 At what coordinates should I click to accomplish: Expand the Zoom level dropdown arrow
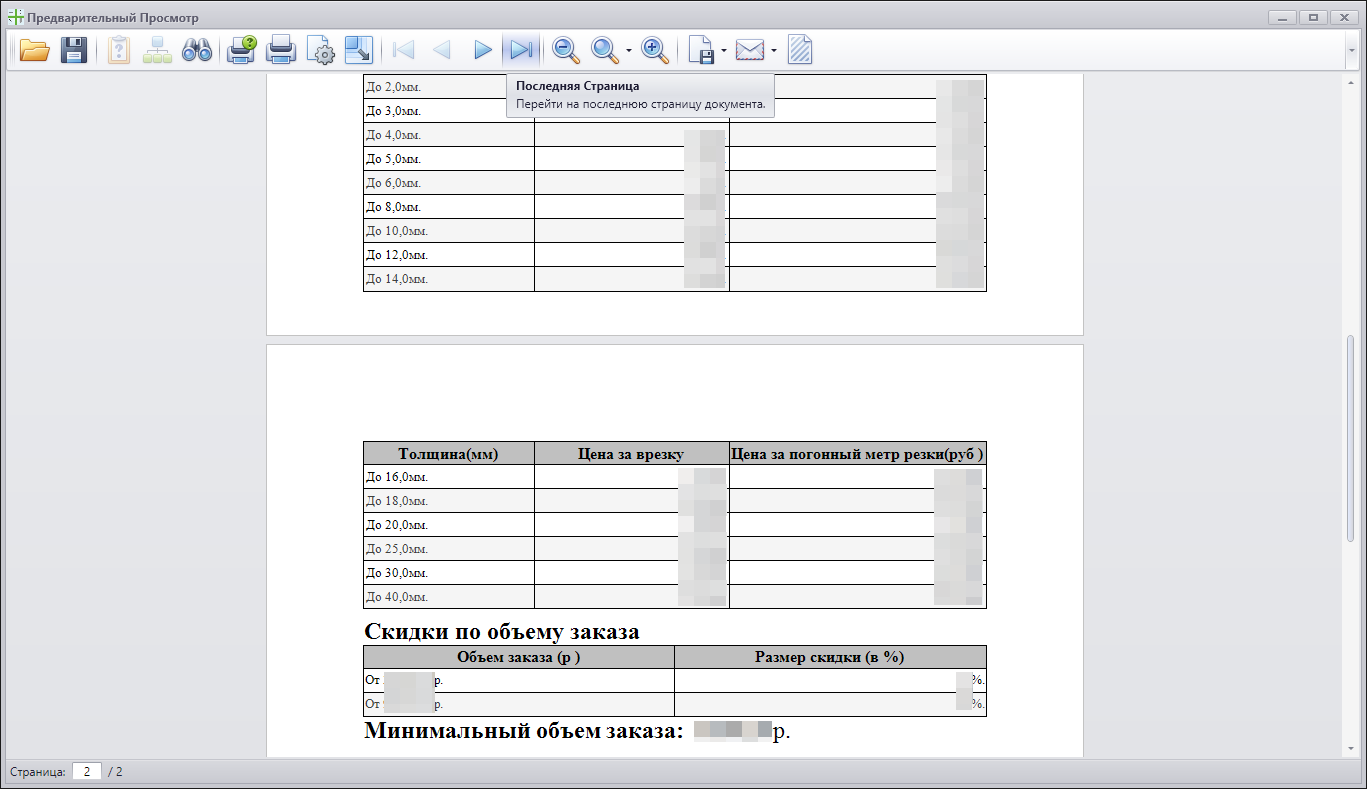point(628,50)
